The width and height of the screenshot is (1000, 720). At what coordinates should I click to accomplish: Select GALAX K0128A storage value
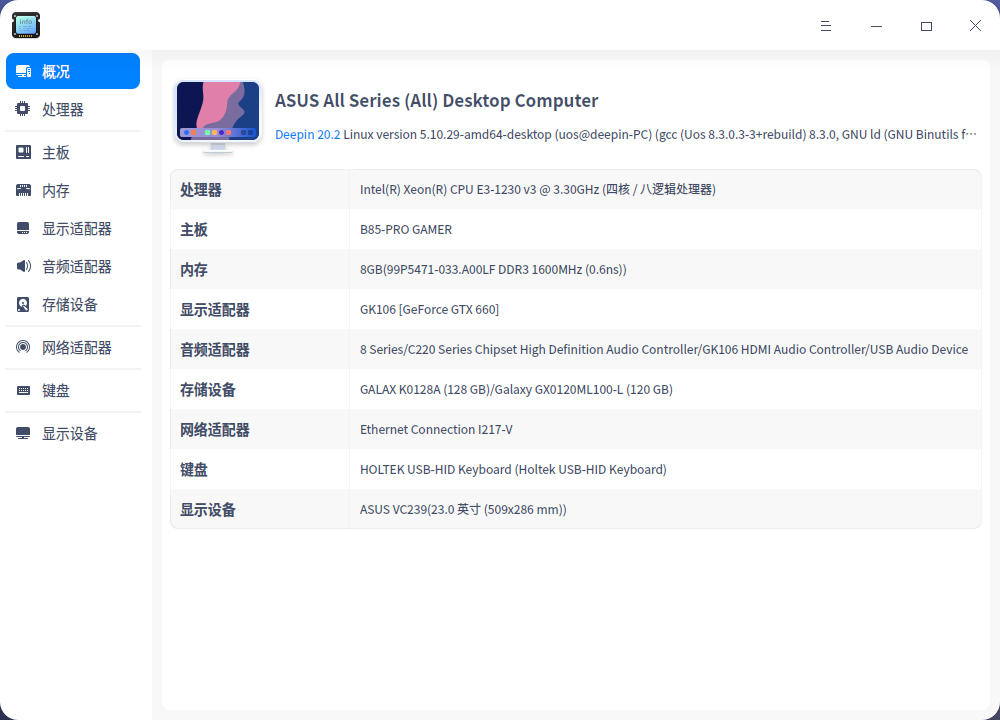click(517, 390)
